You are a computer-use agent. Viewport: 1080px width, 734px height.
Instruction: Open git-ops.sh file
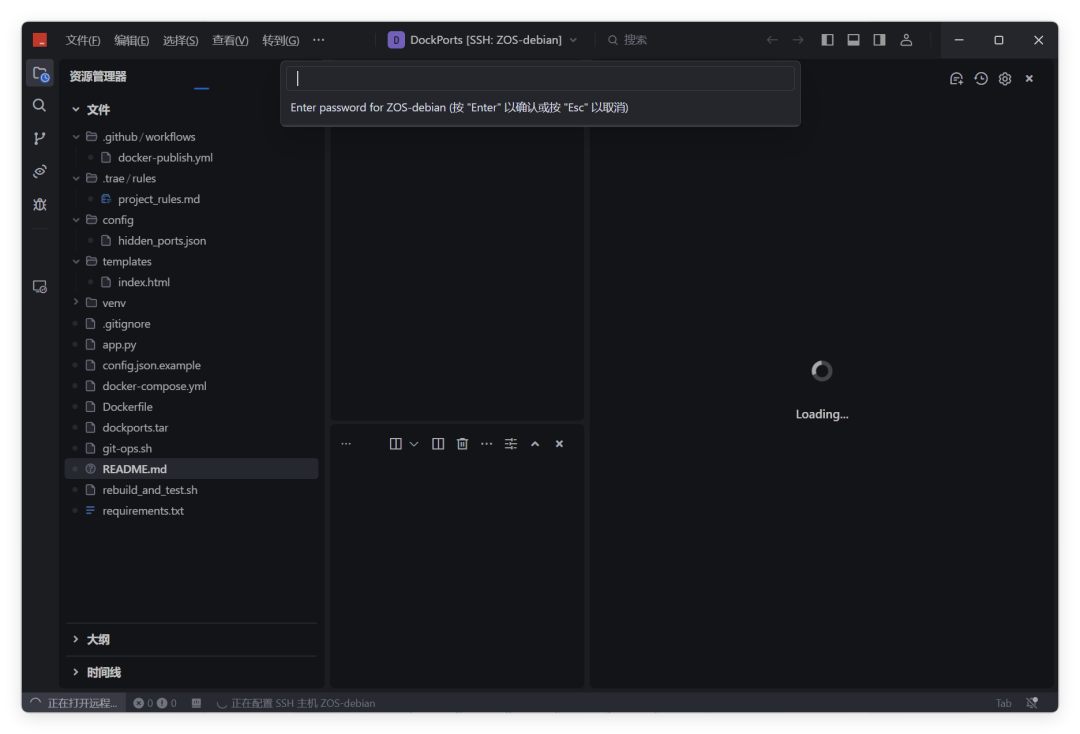click(127, 448)
